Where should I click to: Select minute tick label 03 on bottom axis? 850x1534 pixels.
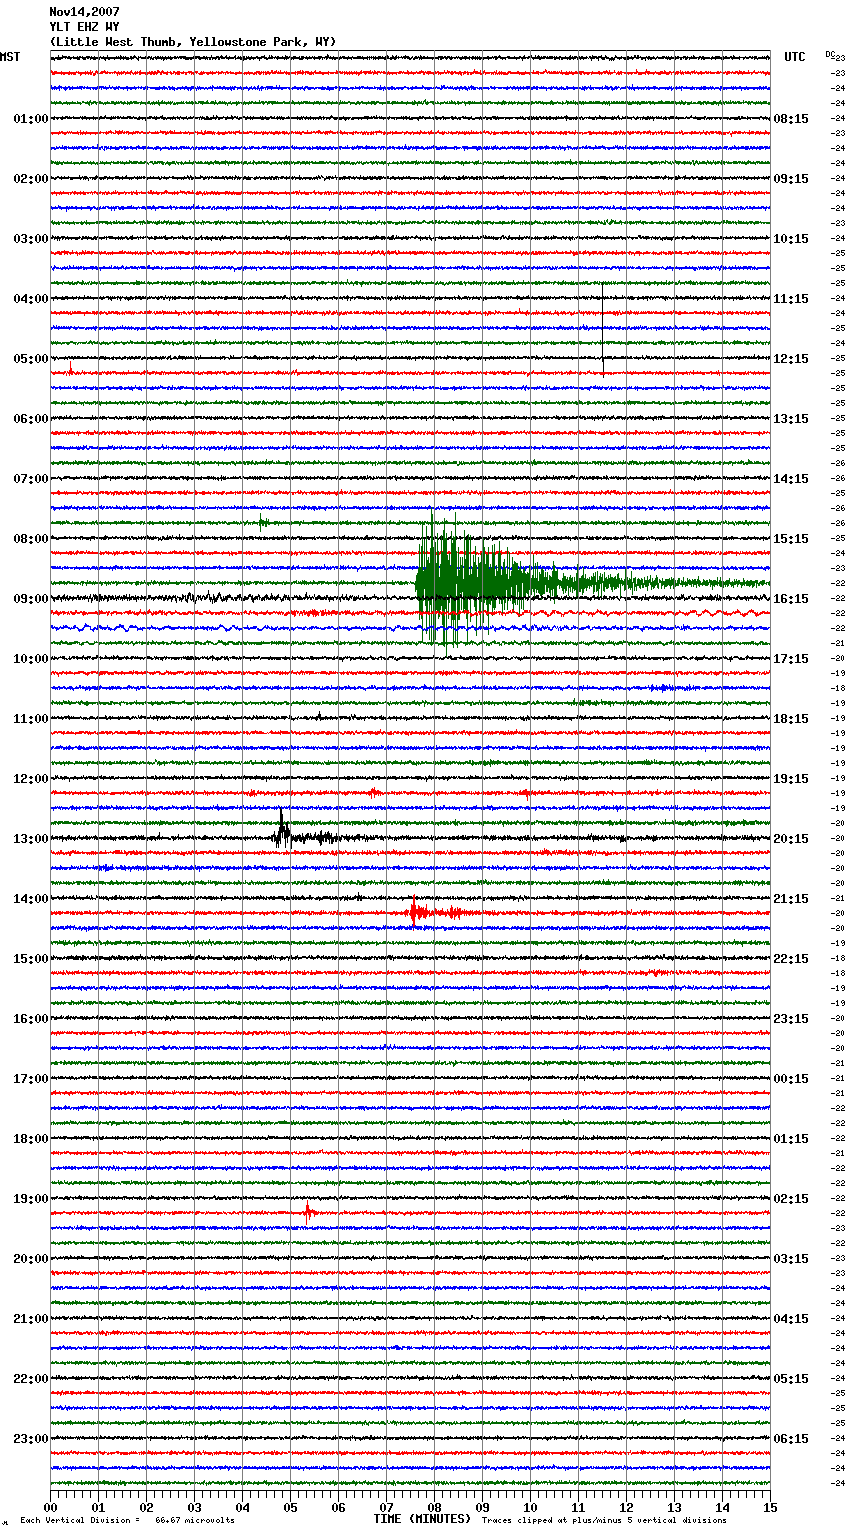click(x=194, y=1507)
